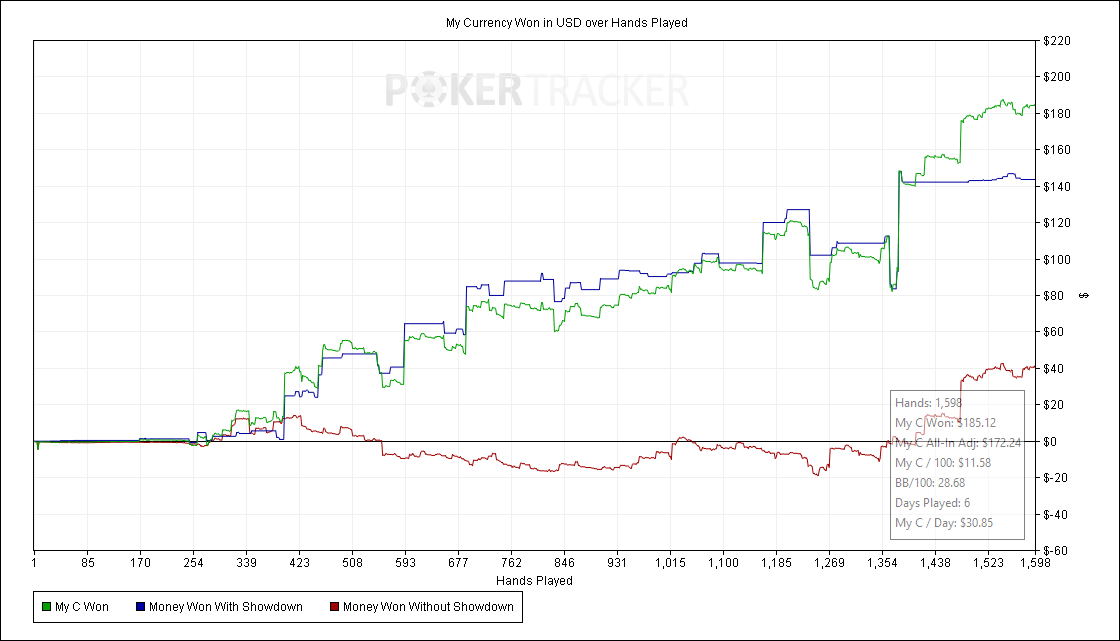Select the 'My C Won' legend label

tap(82, 607)
